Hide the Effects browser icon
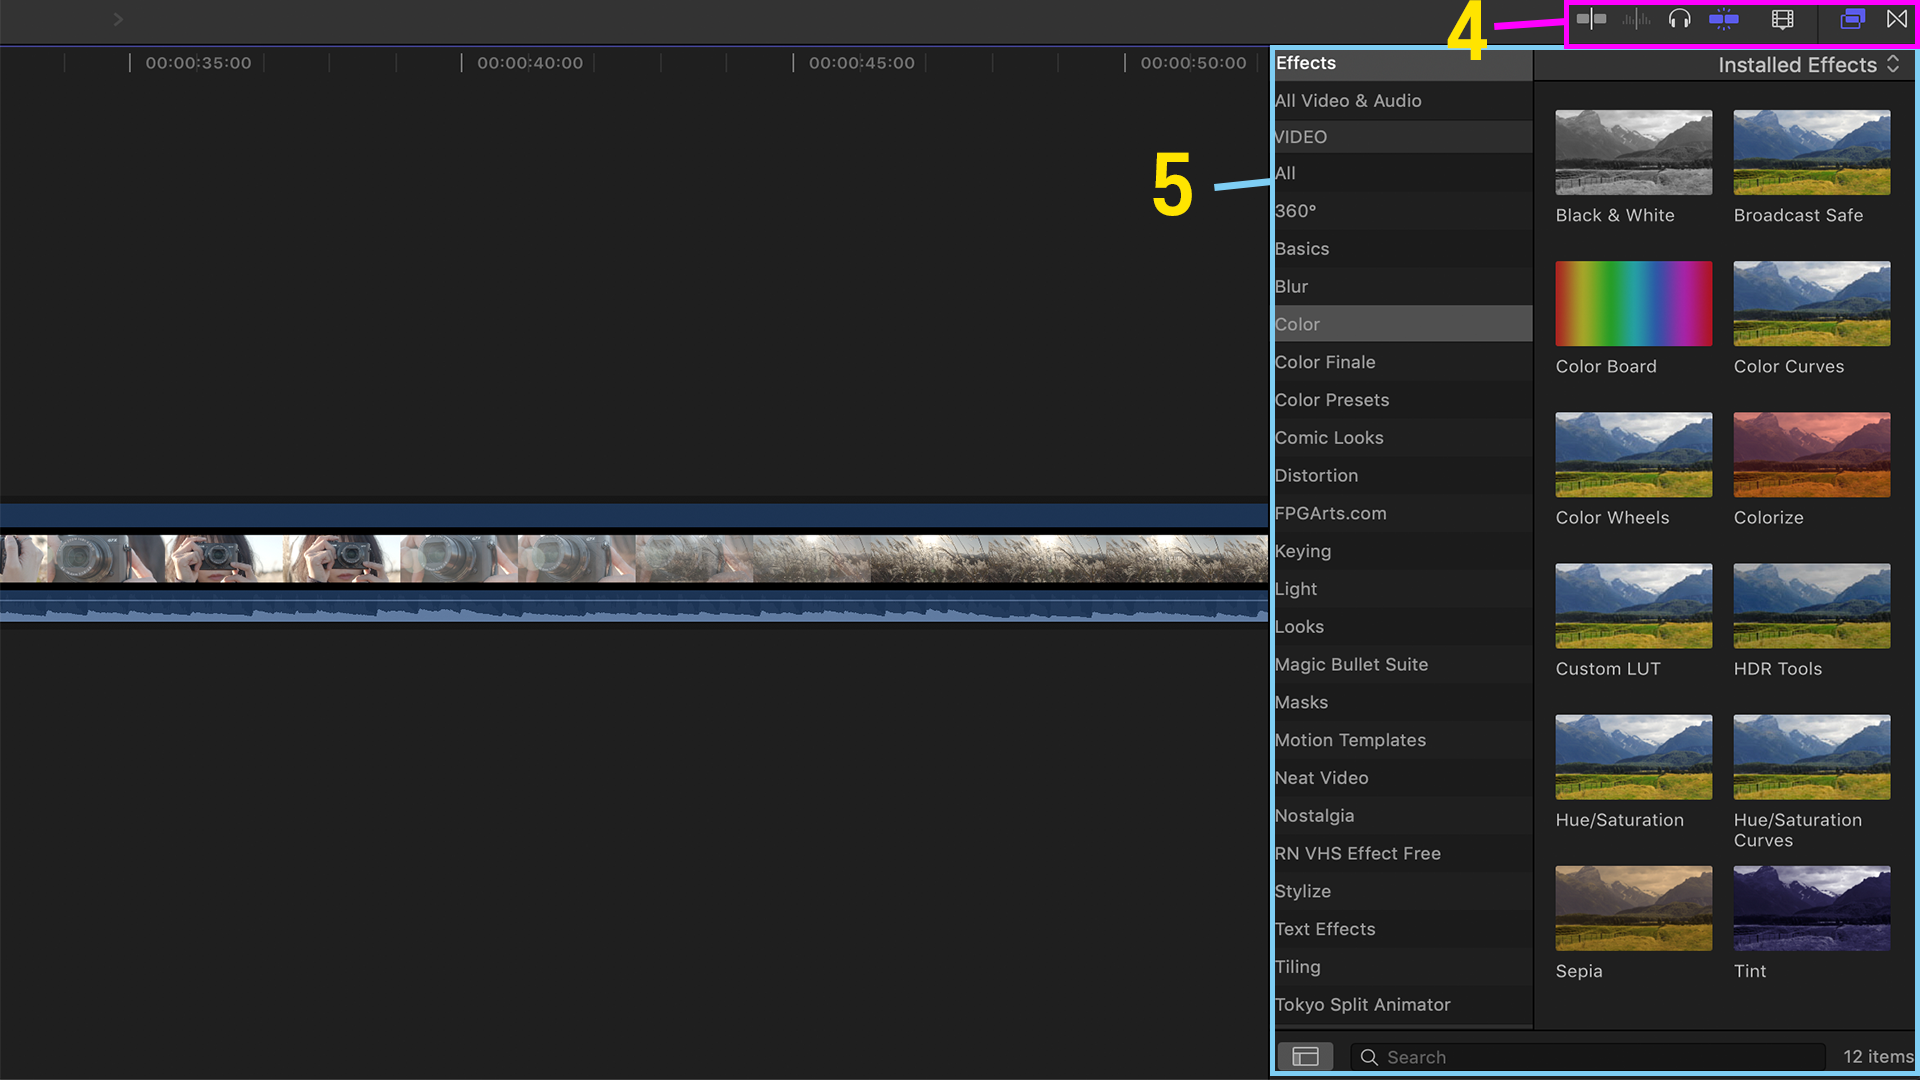 coord(1852,19)
